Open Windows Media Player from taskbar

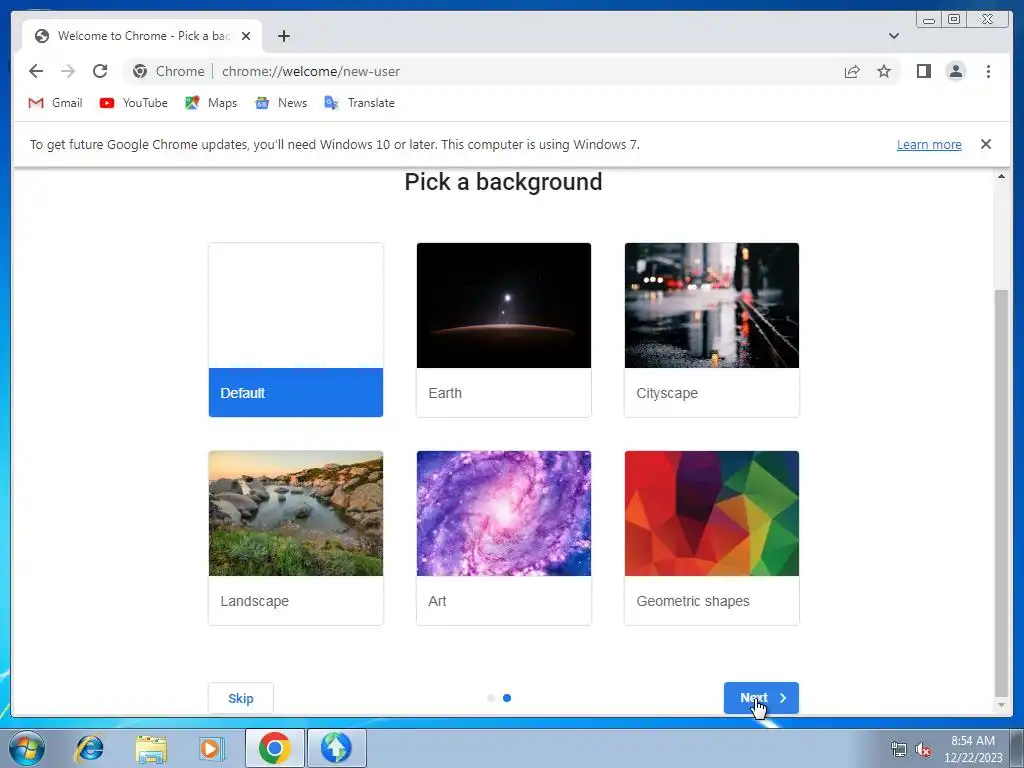(211, 748)
